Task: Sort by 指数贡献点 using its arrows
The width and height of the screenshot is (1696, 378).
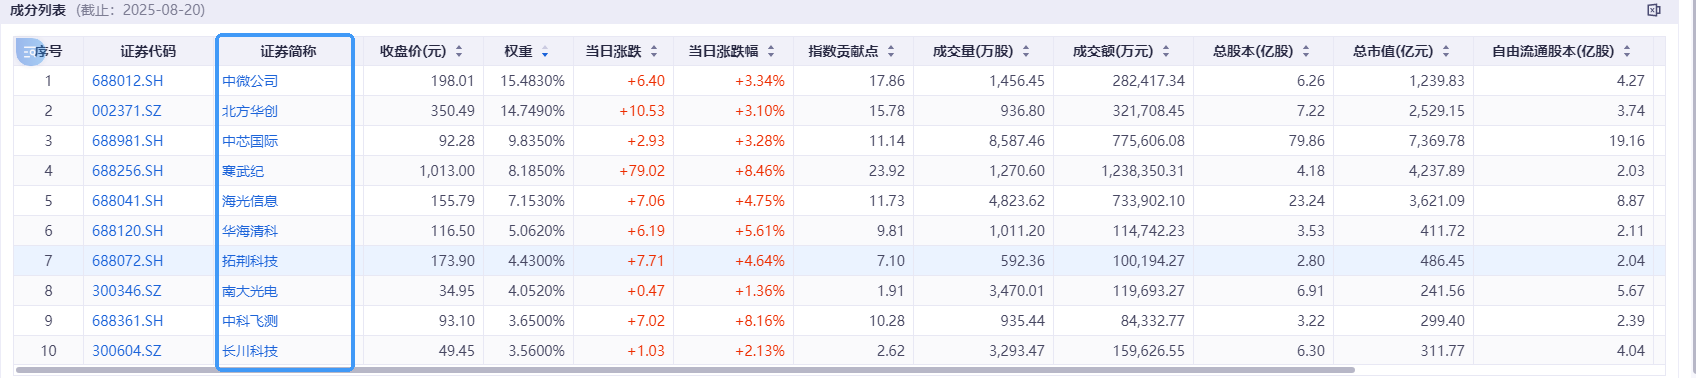Action: [x=891, y=51]
